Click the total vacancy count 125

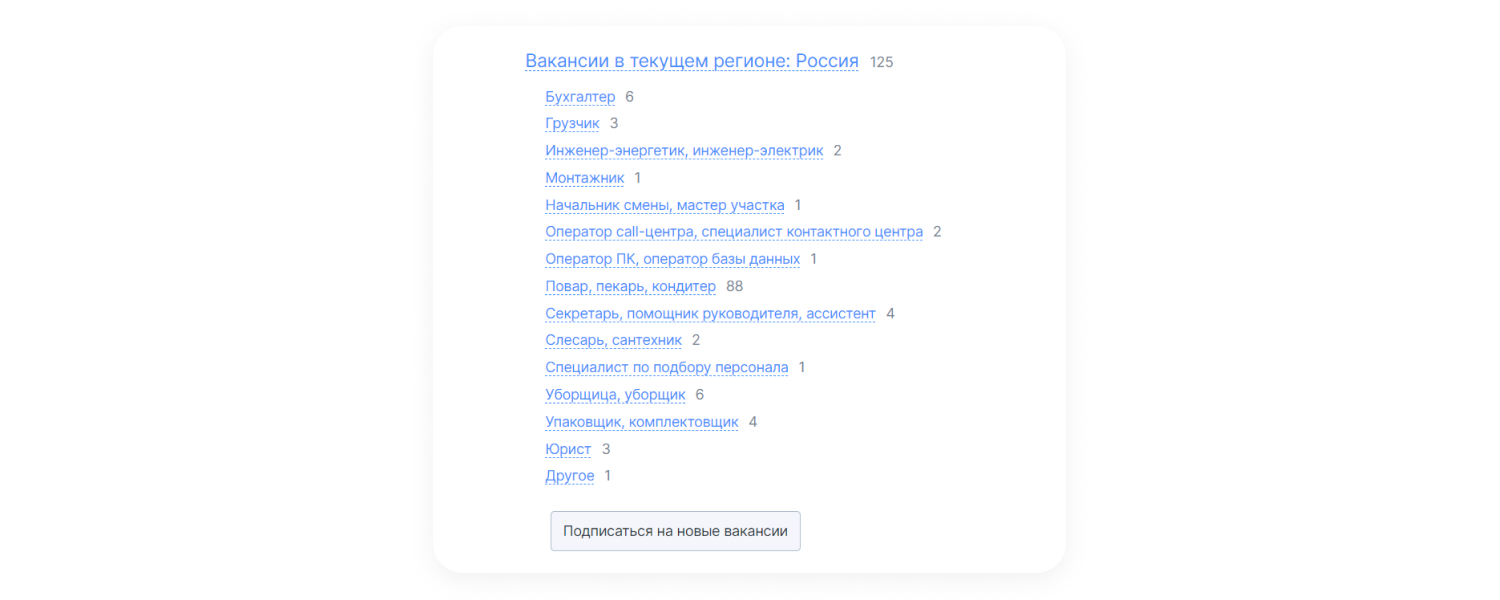click(x=881, y=62)
